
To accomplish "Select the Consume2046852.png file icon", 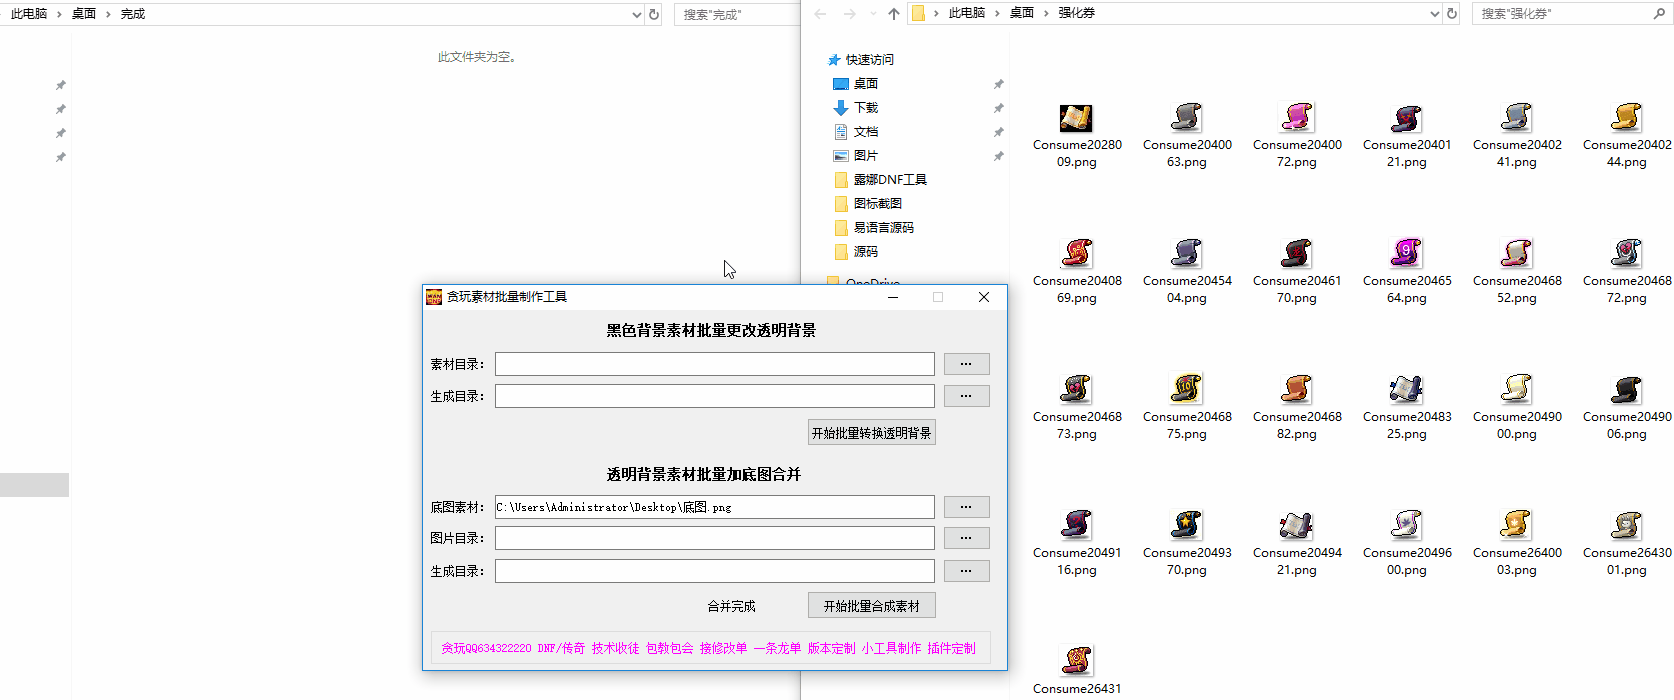I will coord(1516,253).
